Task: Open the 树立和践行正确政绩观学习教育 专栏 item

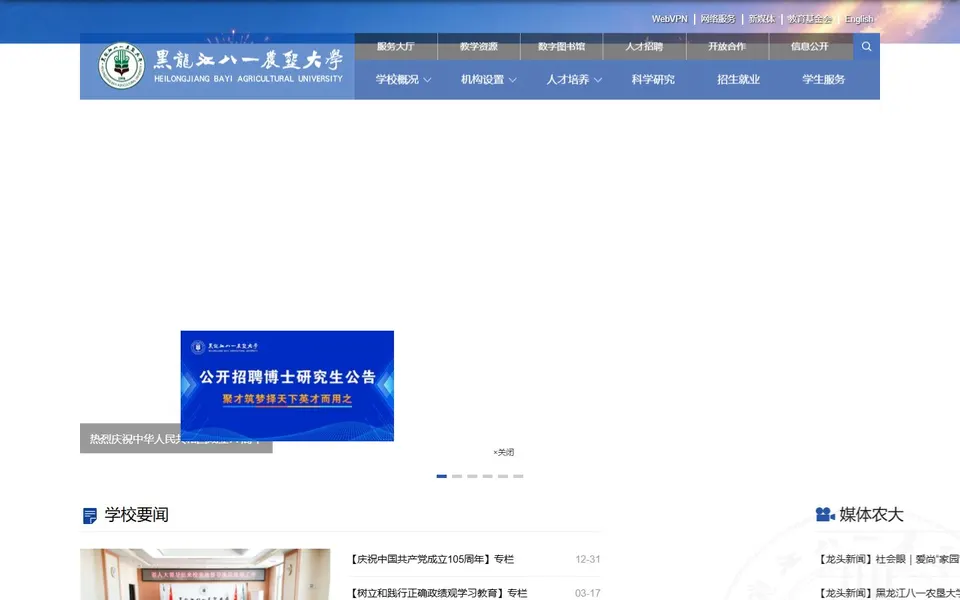Action: (438, 593)
